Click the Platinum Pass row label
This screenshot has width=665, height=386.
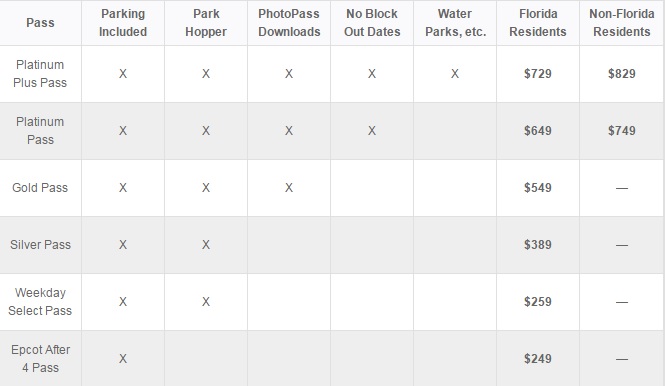click(40, 131)
